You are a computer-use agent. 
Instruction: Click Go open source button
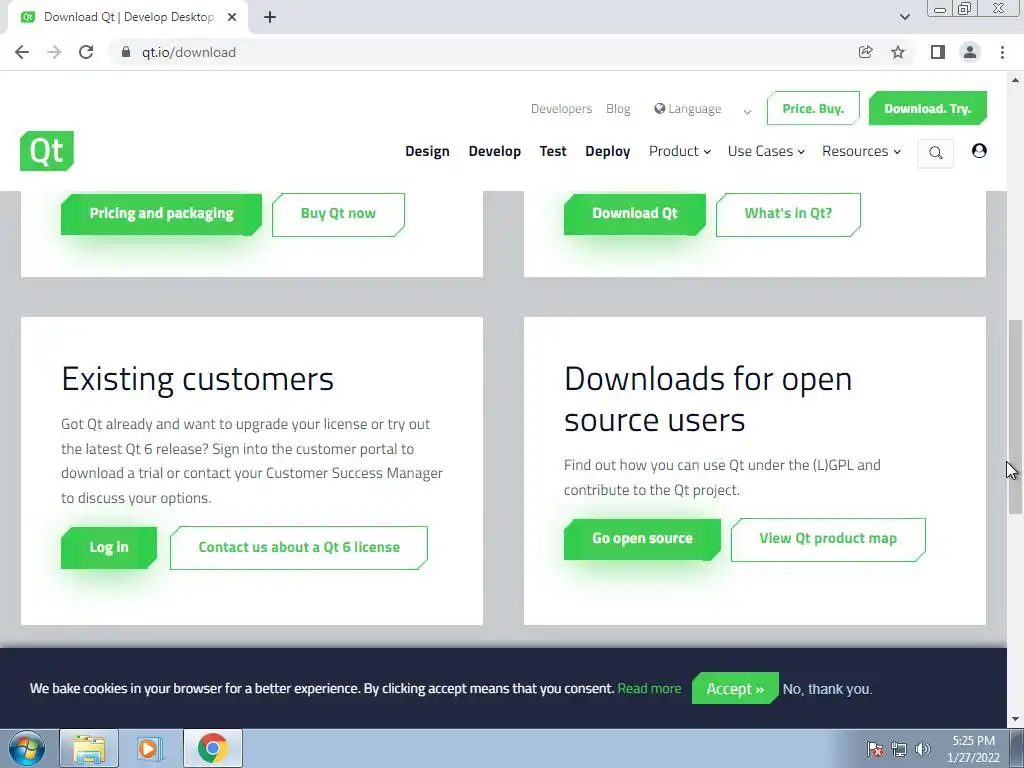click(x=643, y=539)
